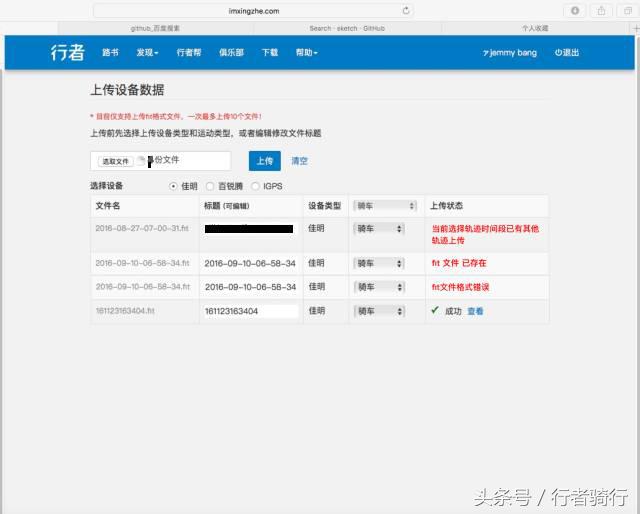Expand 帮助 menu in navbar
The image size is (640, 514).
pos(307,53)
